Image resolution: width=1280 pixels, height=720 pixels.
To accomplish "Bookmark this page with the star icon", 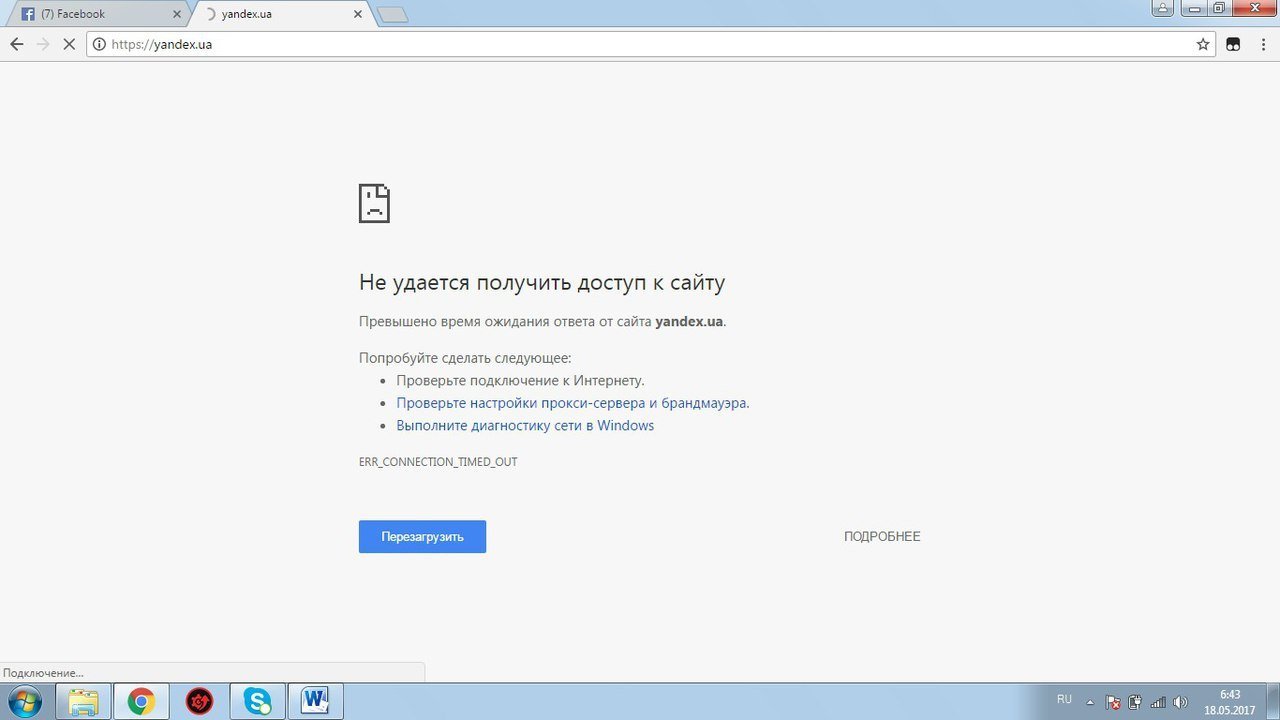I will 1203,44.
